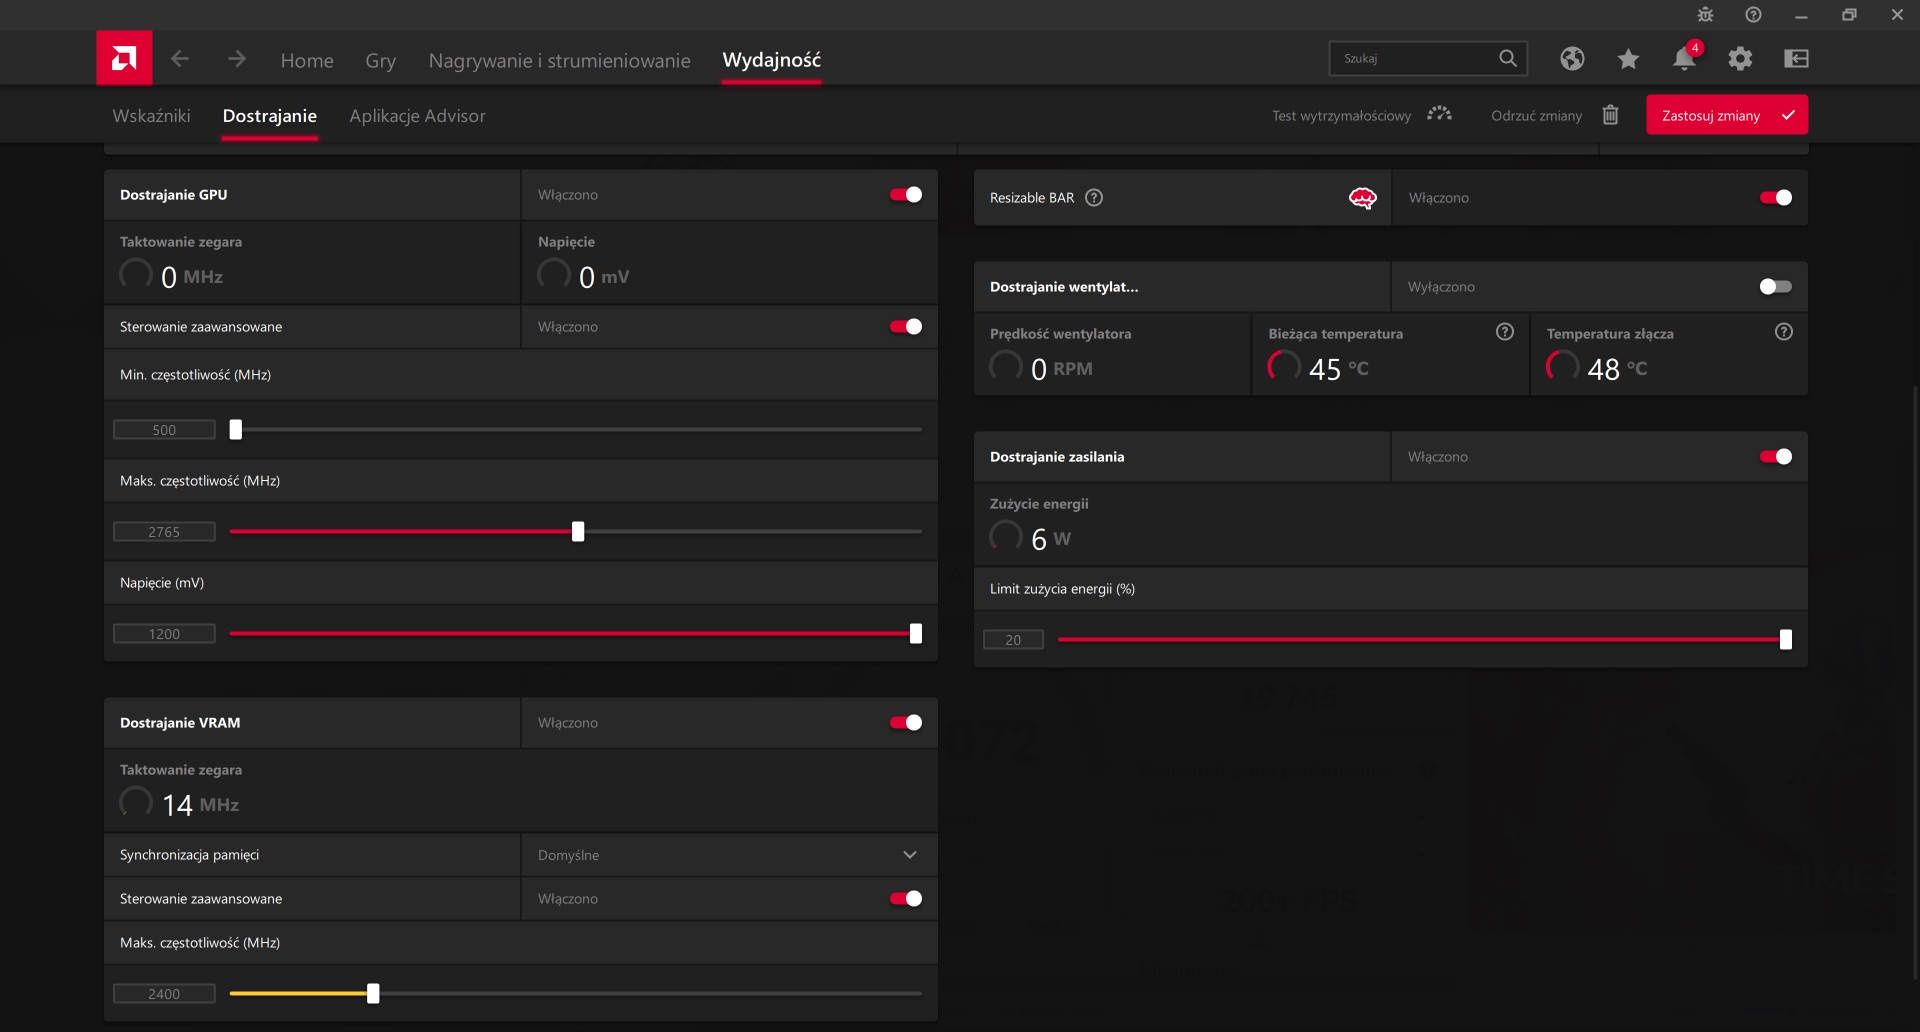Switch to Wskaźniki subtab
This screenshot has height=1032, width=1920.
(x=151, y=116)
